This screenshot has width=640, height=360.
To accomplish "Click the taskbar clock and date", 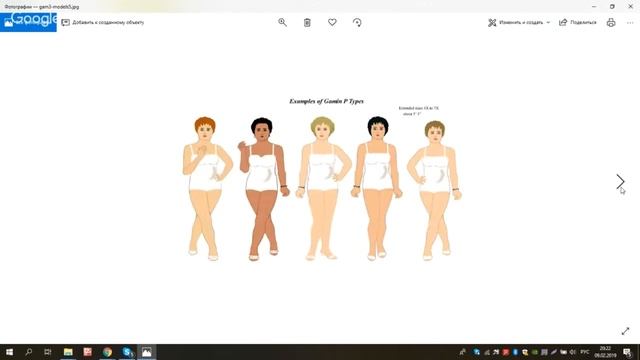I will (605, 352).
